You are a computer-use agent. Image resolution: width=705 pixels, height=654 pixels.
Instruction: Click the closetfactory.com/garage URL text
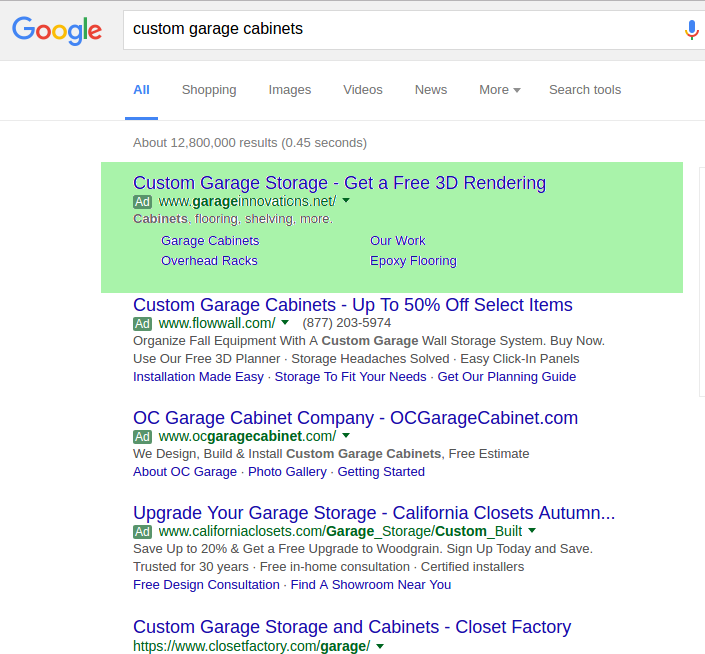pyautogui.click(x=252, y=646)
